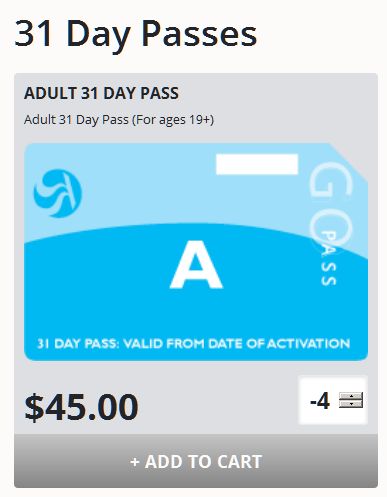The width and height of the screenshot is (387, 497).
Task: Click the large white letter A
Action: point(196,265)
